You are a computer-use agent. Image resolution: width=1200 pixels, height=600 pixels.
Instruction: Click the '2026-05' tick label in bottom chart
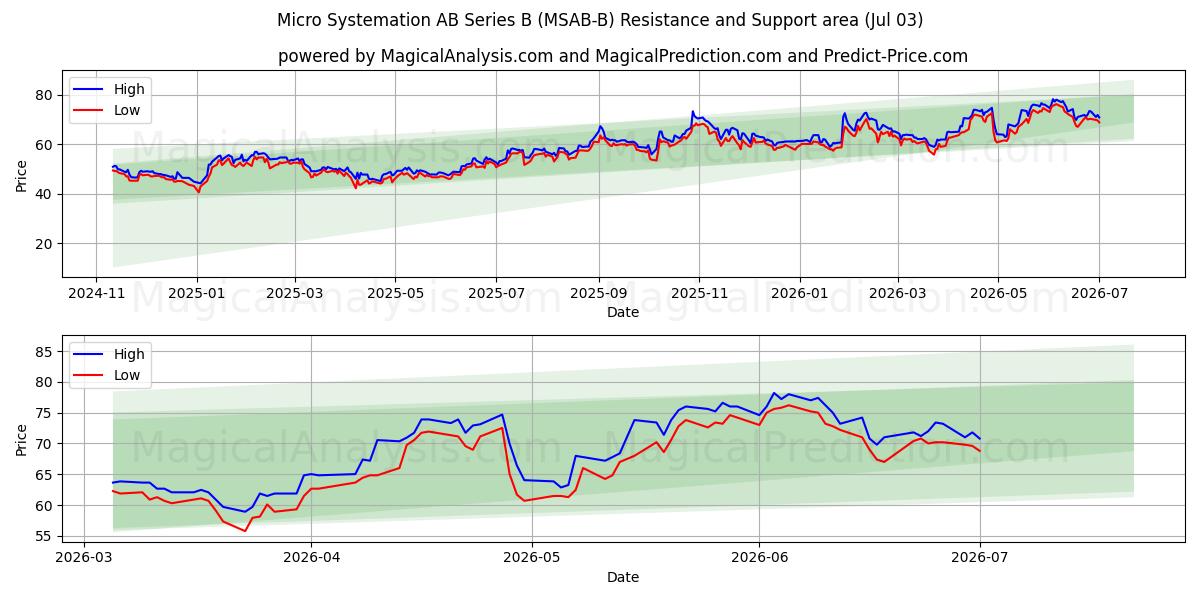pyautogui.click(x=531, y=559)
